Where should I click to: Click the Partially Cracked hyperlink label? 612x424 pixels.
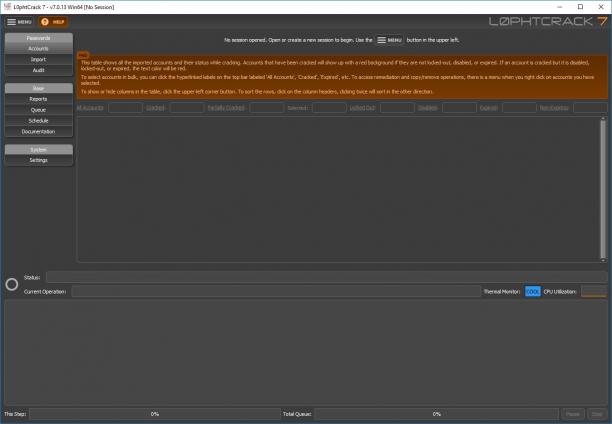click(x=226, y=108)
